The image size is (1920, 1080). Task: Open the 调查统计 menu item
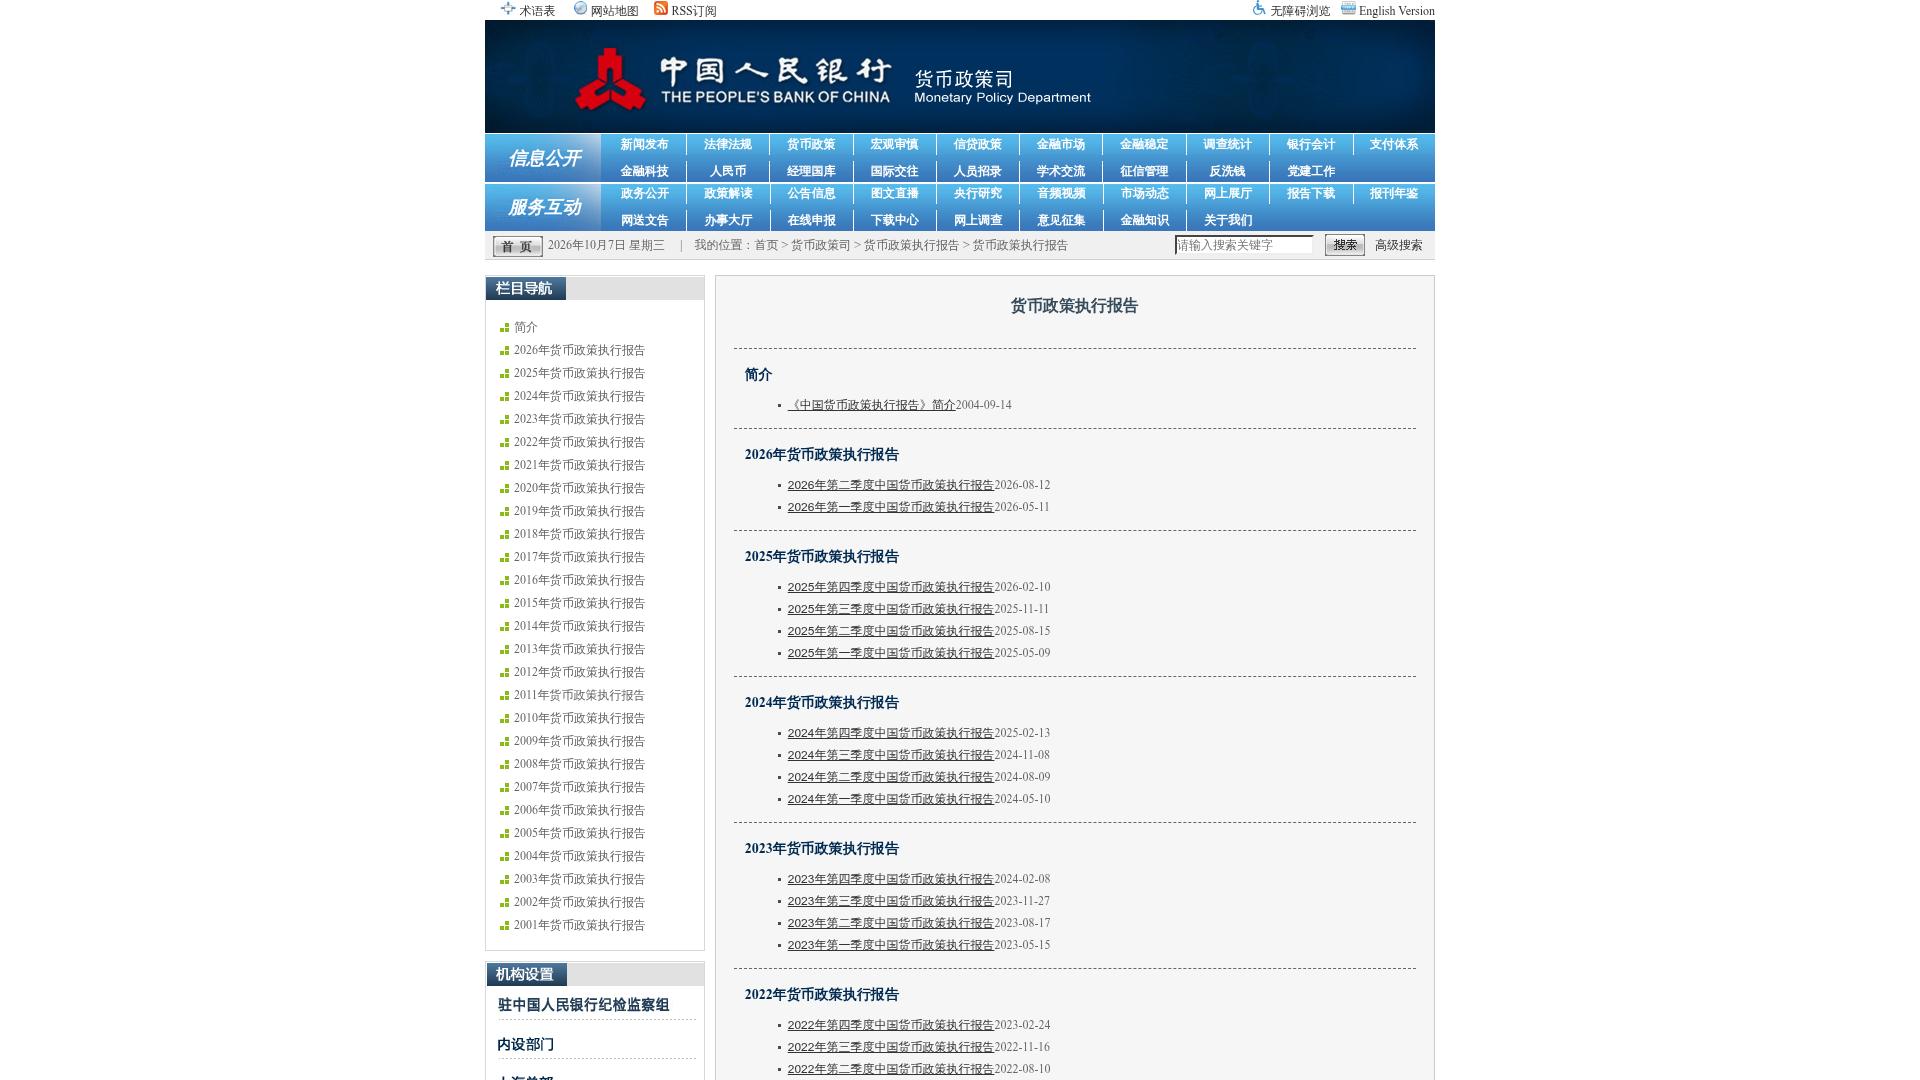(1227, 145)
